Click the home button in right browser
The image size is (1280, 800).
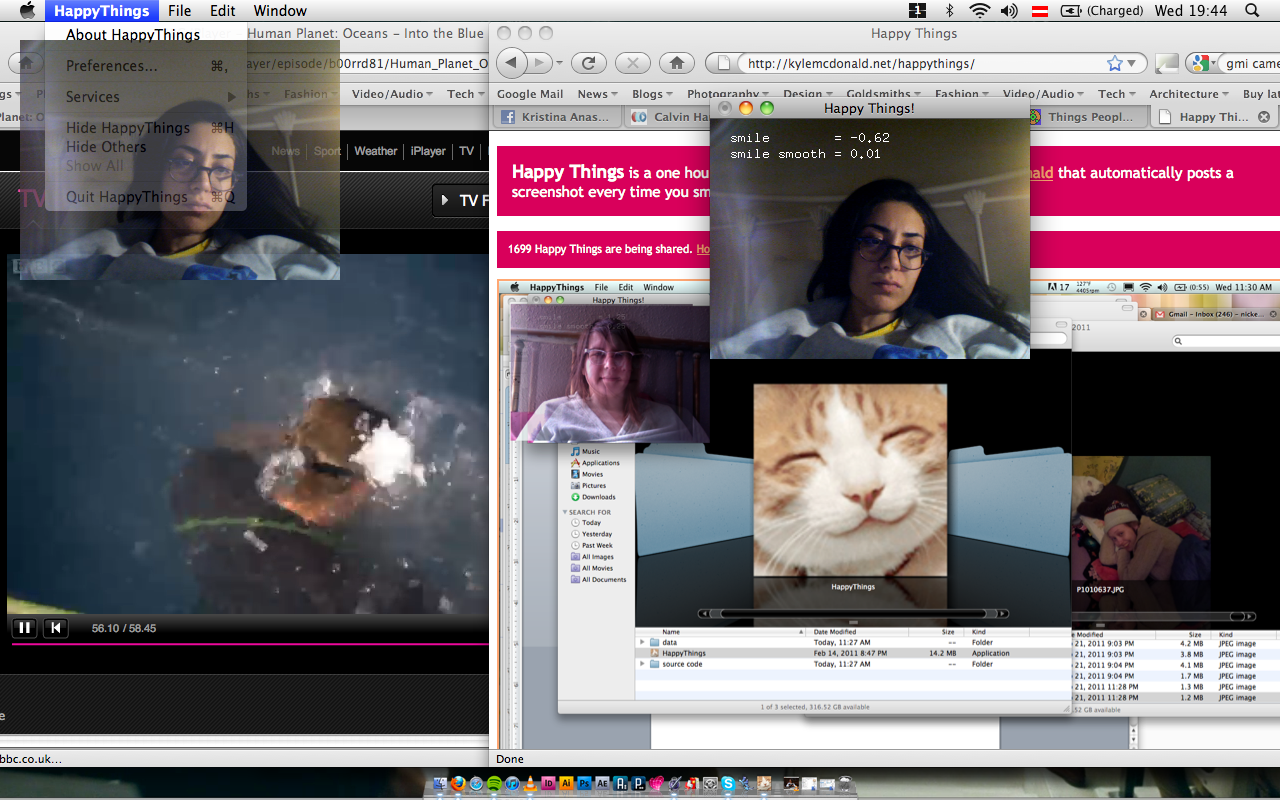tap(677, 63)
